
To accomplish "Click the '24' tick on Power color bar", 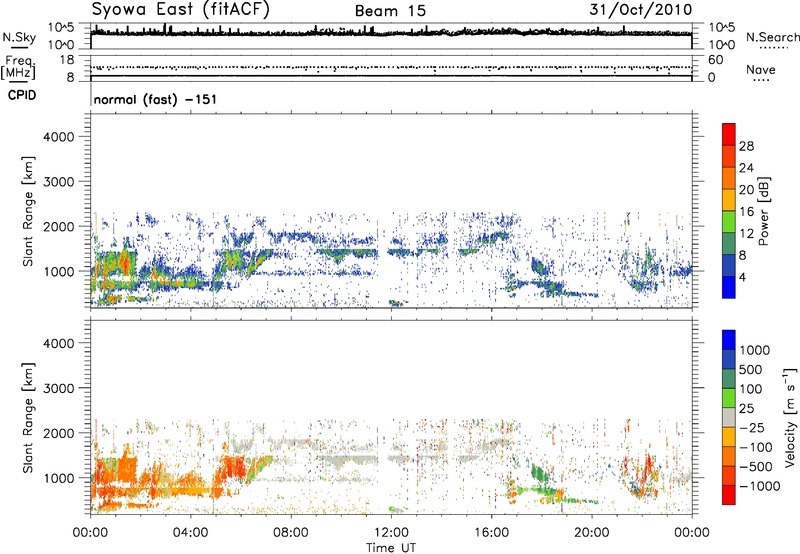I will (746, 168).
